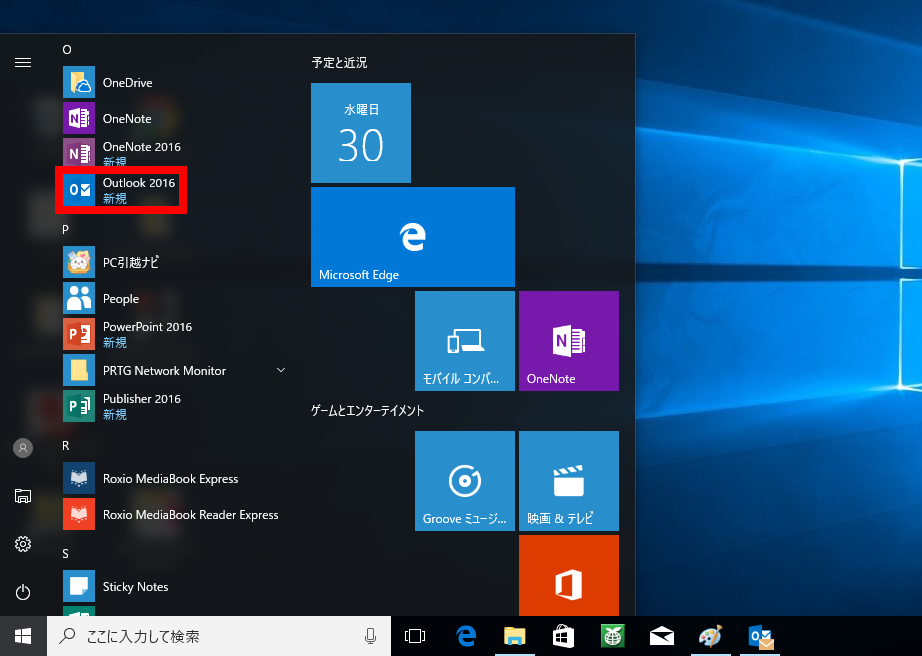Open the power options button
The image size is (922, 656).
(x=22, y=592)
